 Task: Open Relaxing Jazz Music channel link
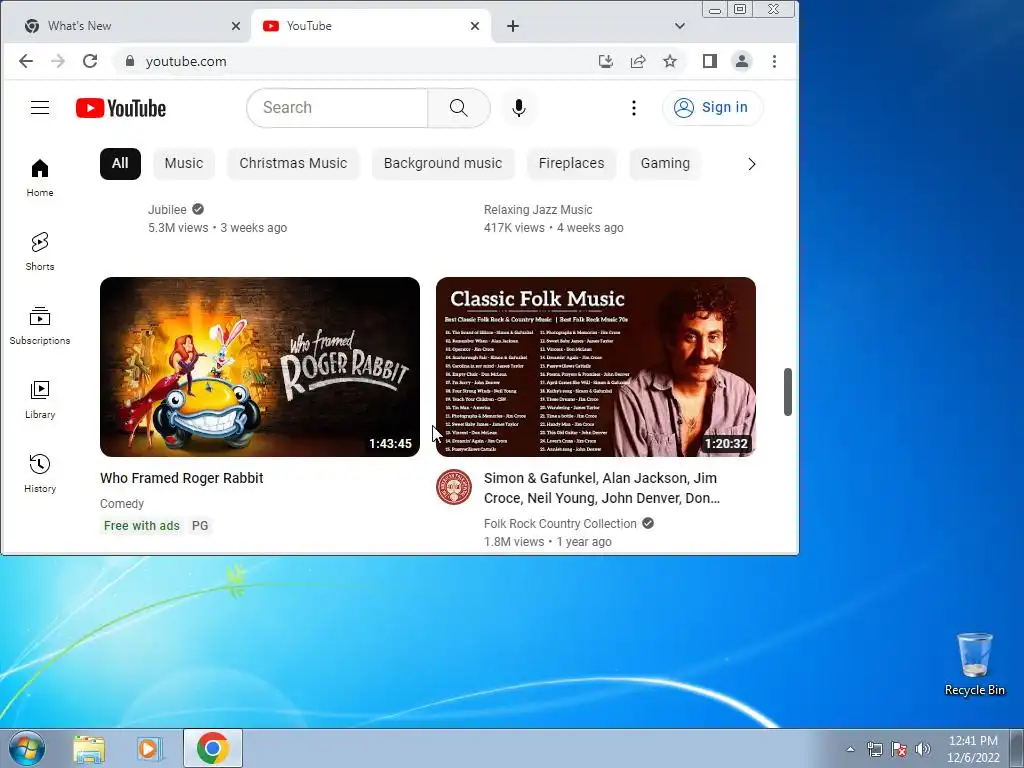[538, 210]
